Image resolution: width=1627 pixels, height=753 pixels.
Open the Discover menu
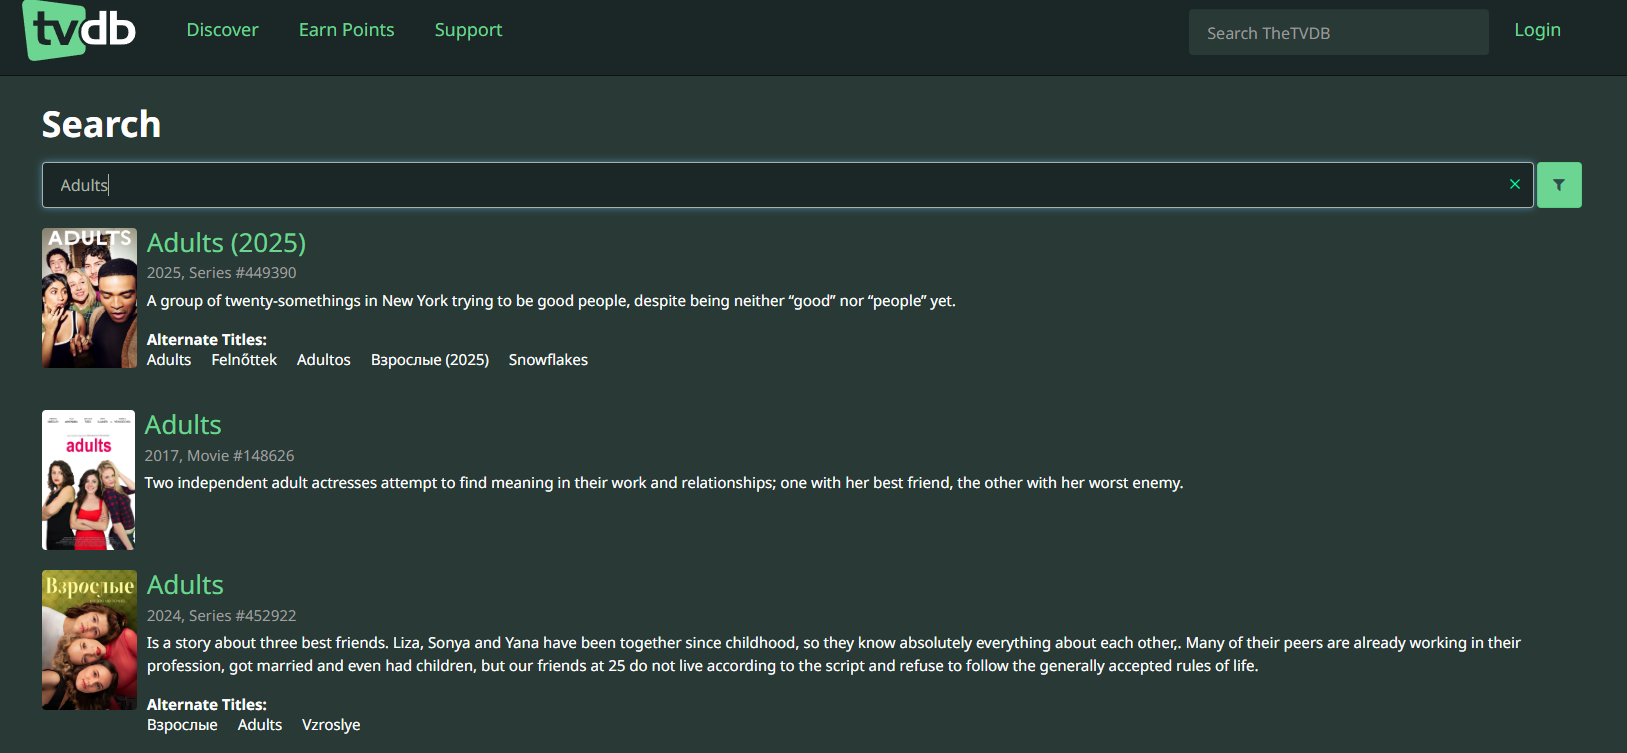click(x=222, y=30)
